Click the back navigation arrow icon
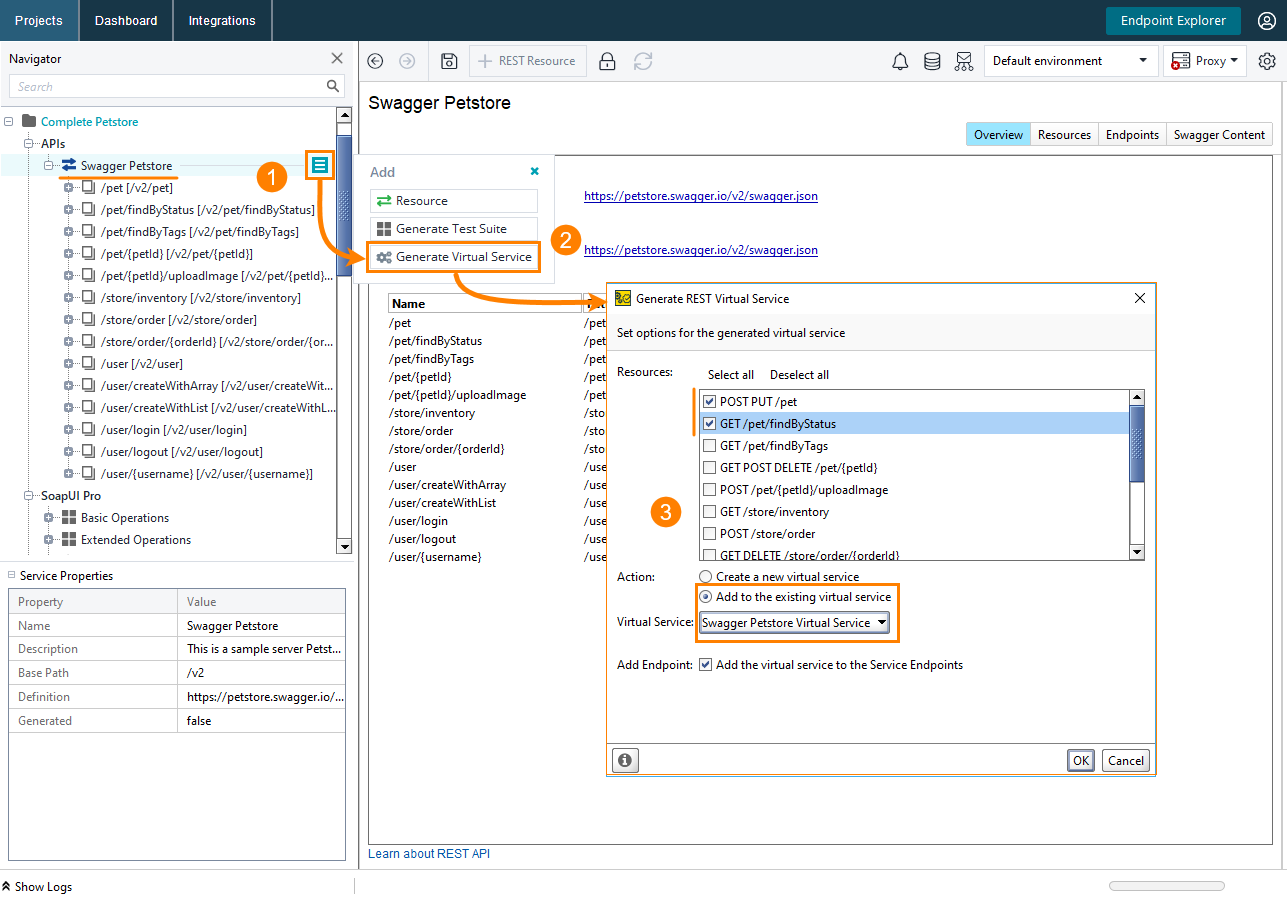Screen dimensions: 1287x897 coord(375,61)
